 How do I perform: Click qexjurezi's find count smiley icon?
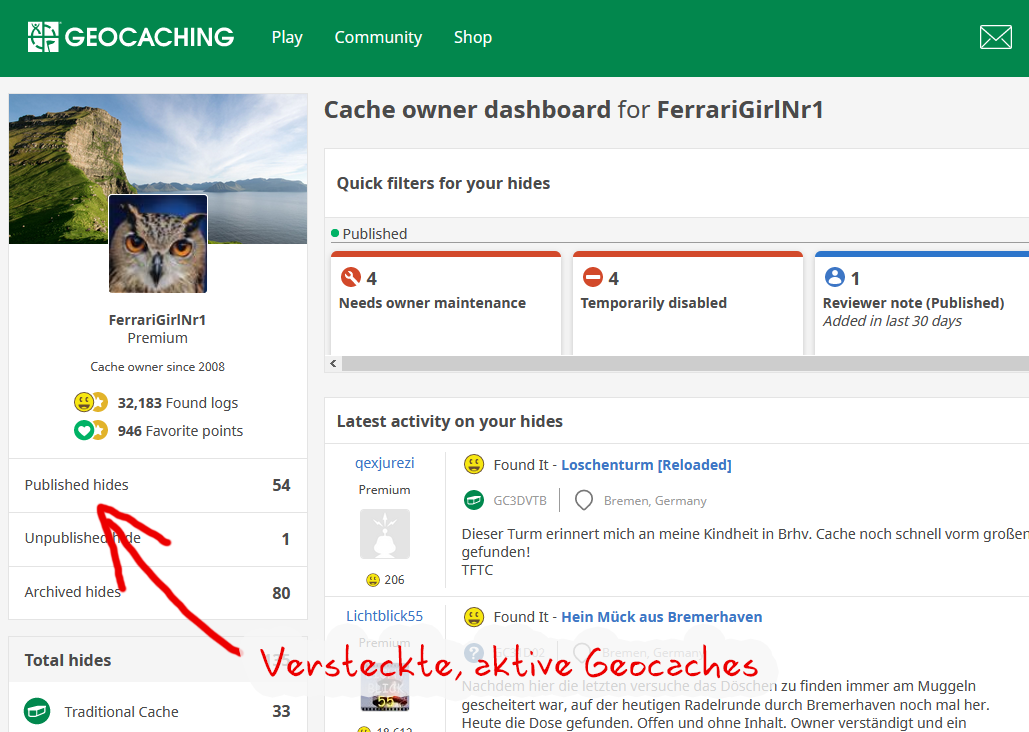click(x=373, y=580)
